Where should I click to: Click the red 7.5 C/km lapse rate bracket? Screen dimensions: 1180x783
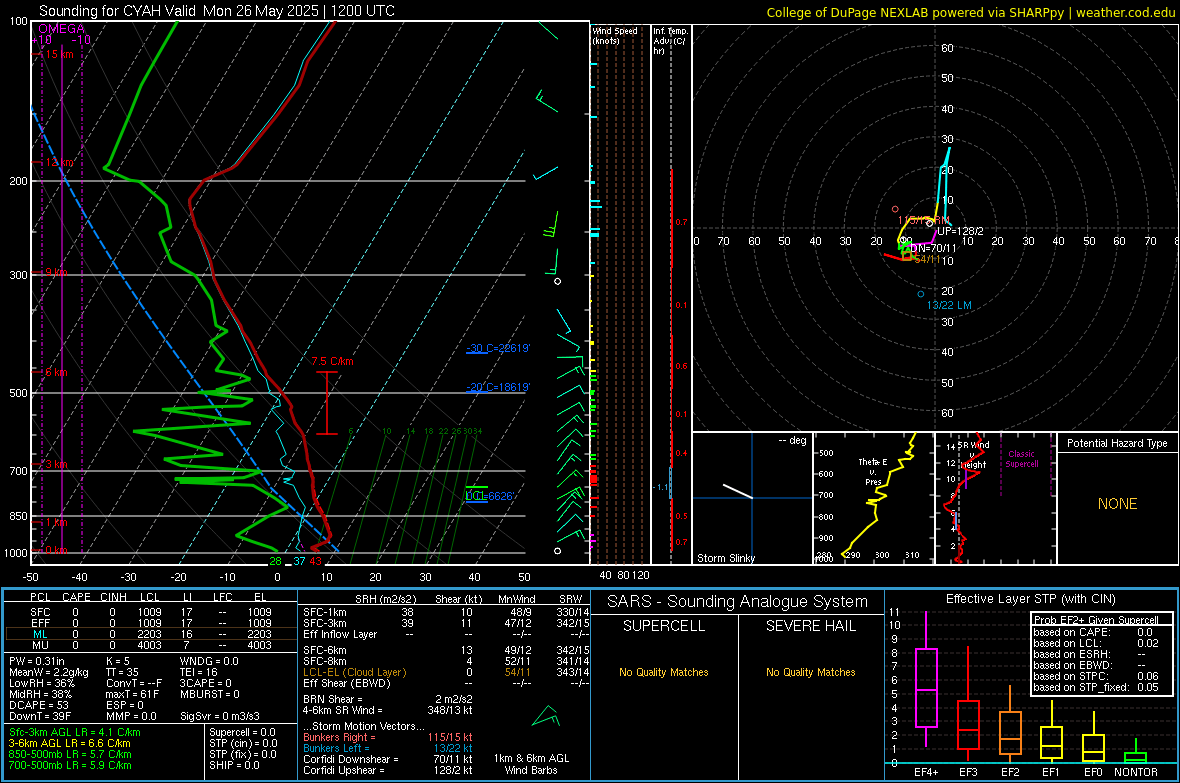[327, 403]
